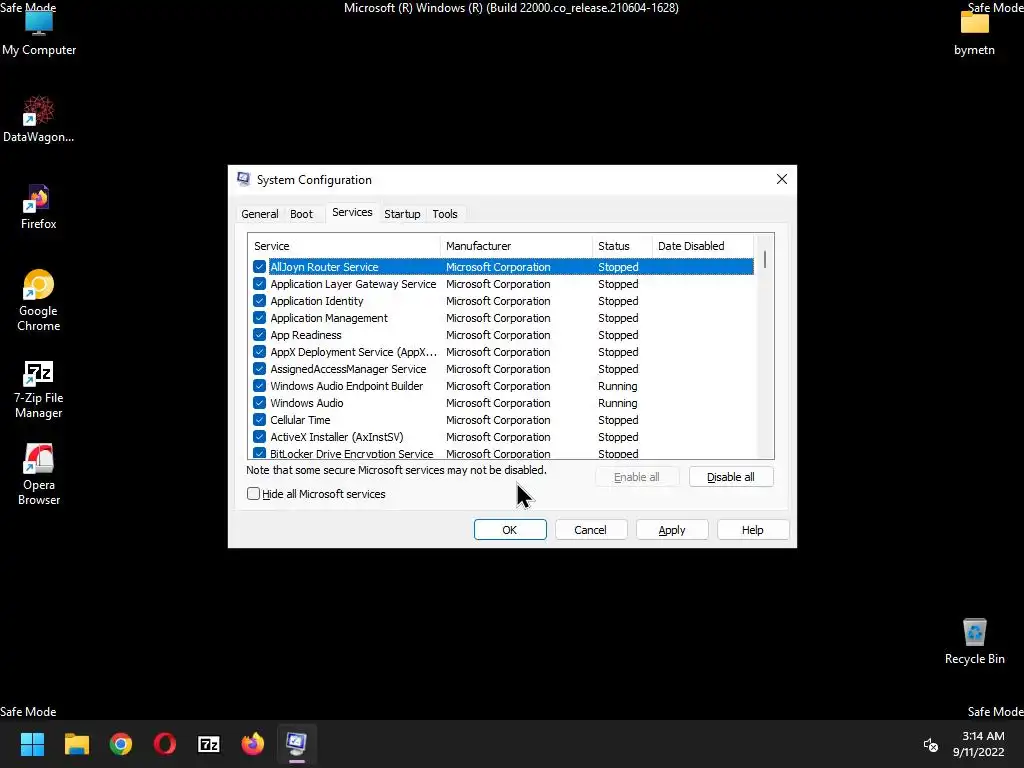
Task: Click Disable all services button
Action: (x=731, y=477)
